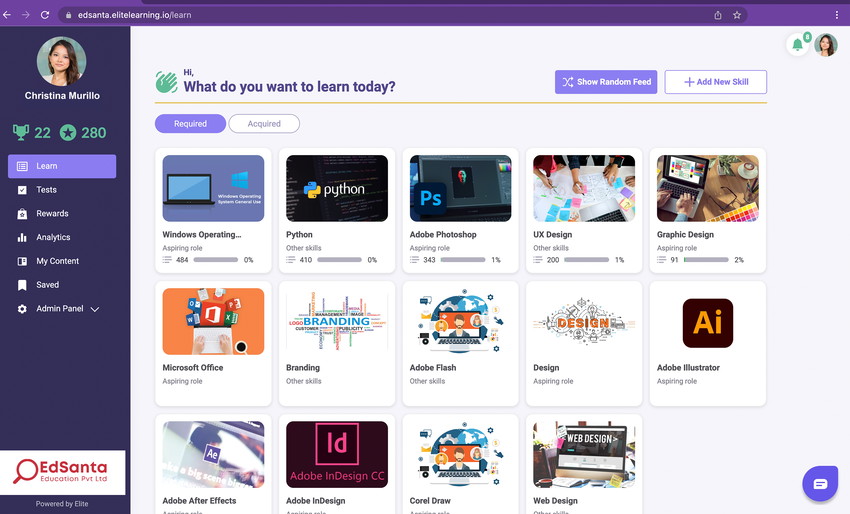Click the EdSanta logo
This screenshot has width=850, height=514.
click(x=62, y=472)
